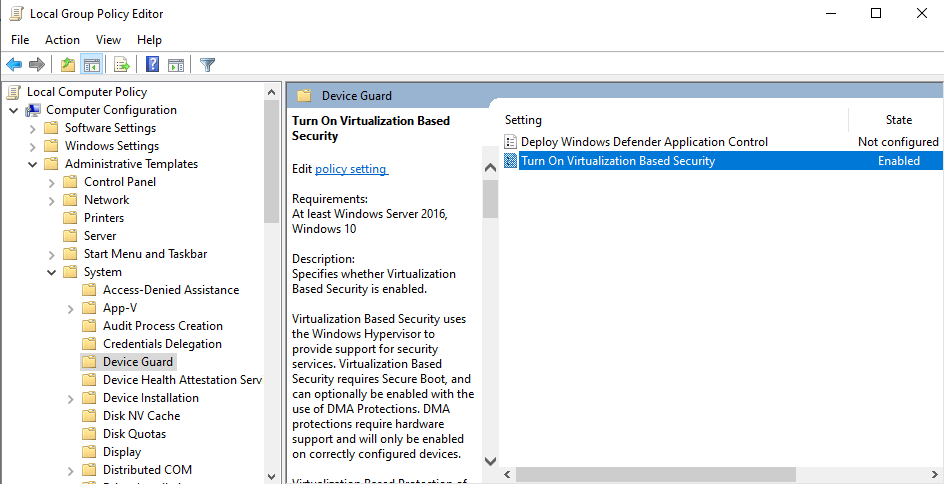
Task: Click the settings list horizontal scroll left arrow
Action: [507, 475]
